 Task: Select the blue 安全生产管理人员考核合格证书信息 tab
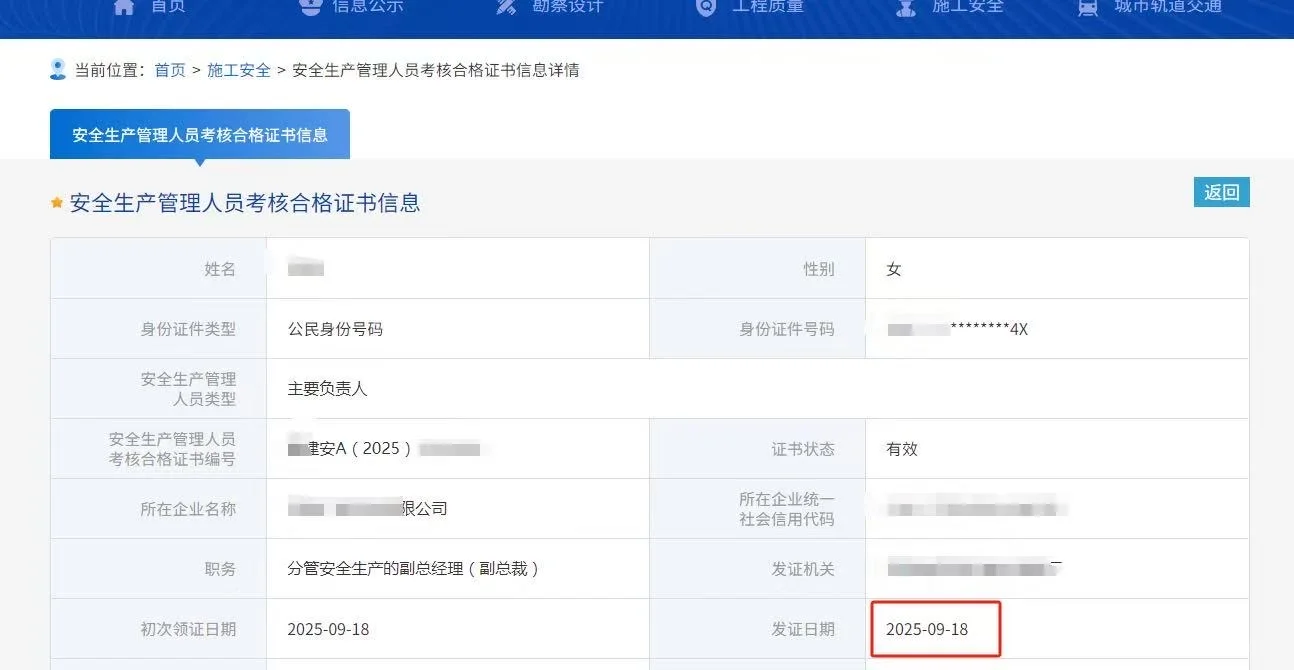click(200, 134)
